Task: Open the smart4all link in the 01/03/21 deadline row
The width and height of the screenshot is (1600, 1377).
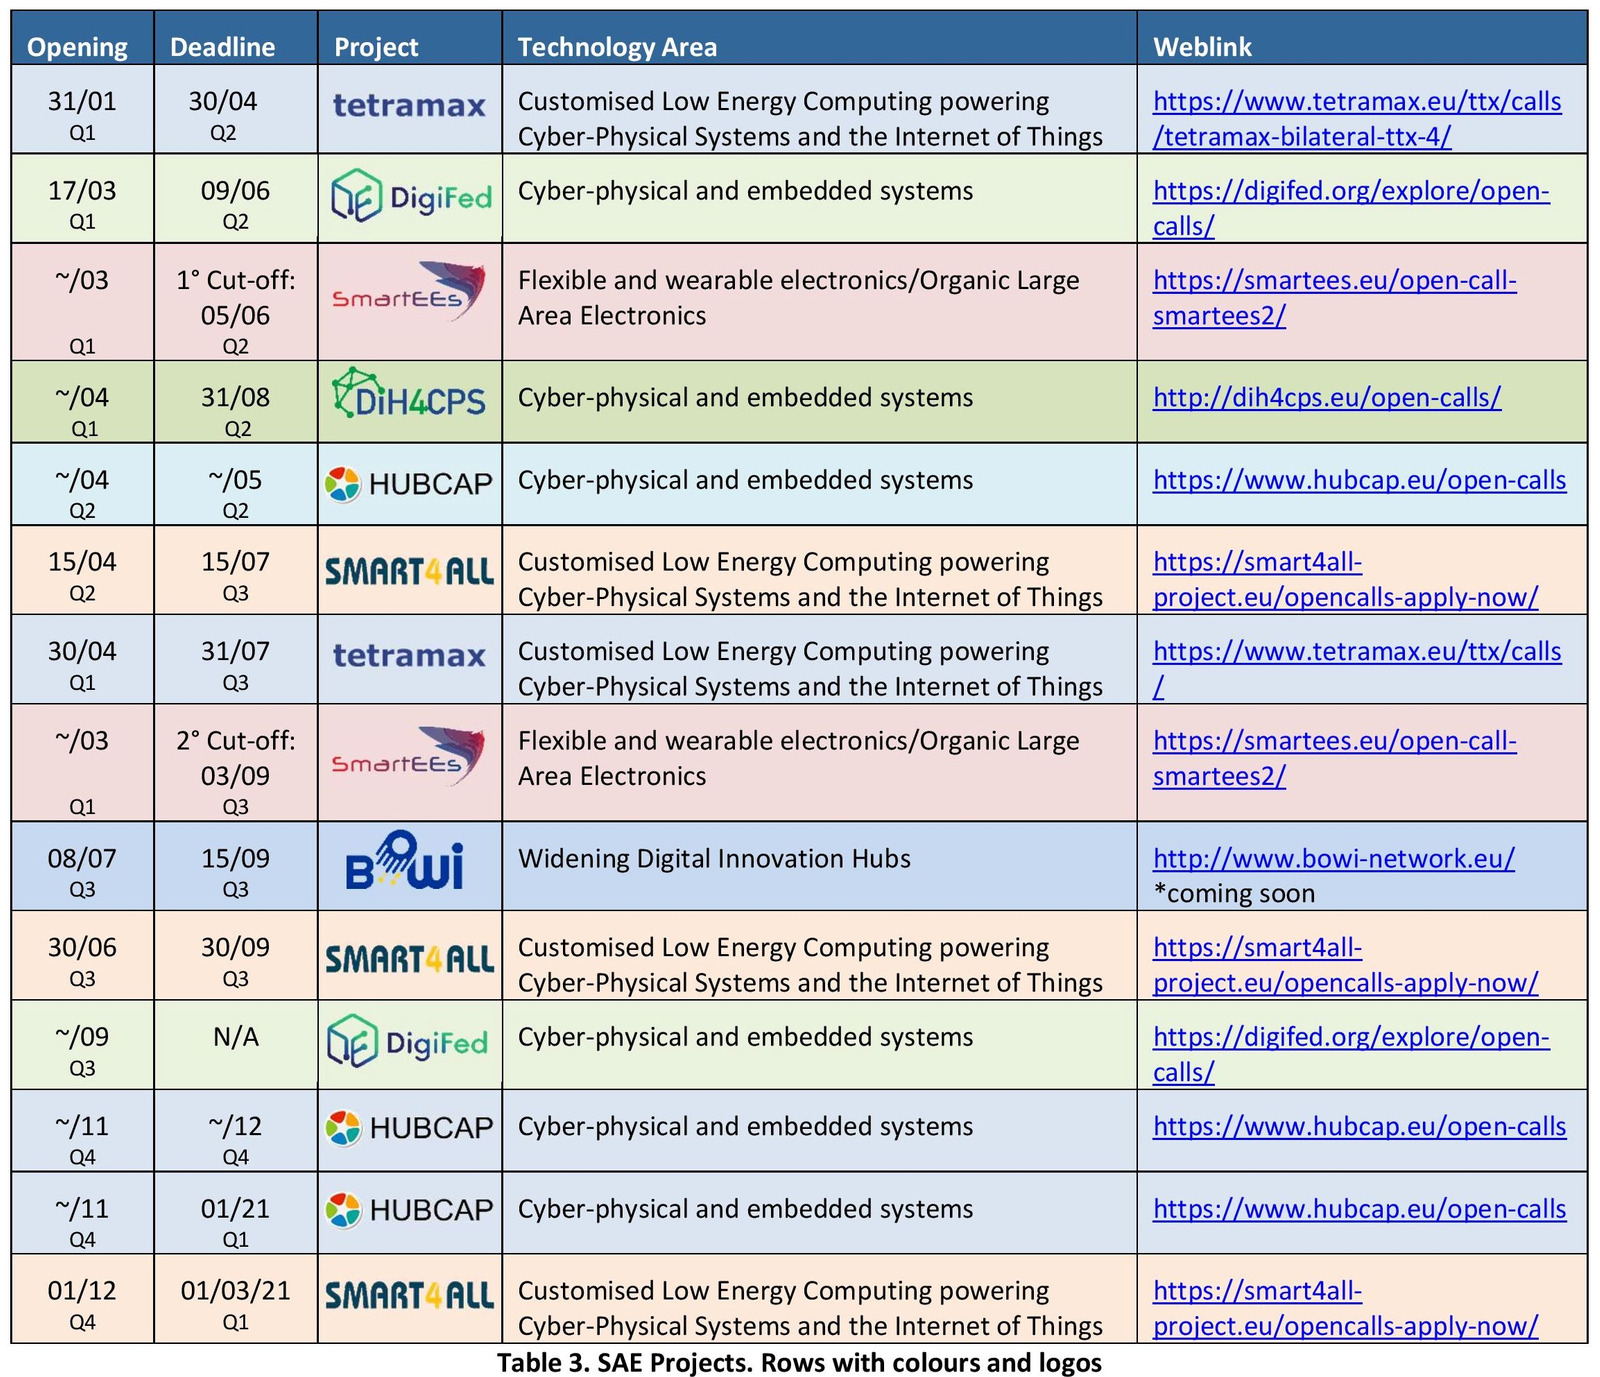Action: point(1346,1308)
